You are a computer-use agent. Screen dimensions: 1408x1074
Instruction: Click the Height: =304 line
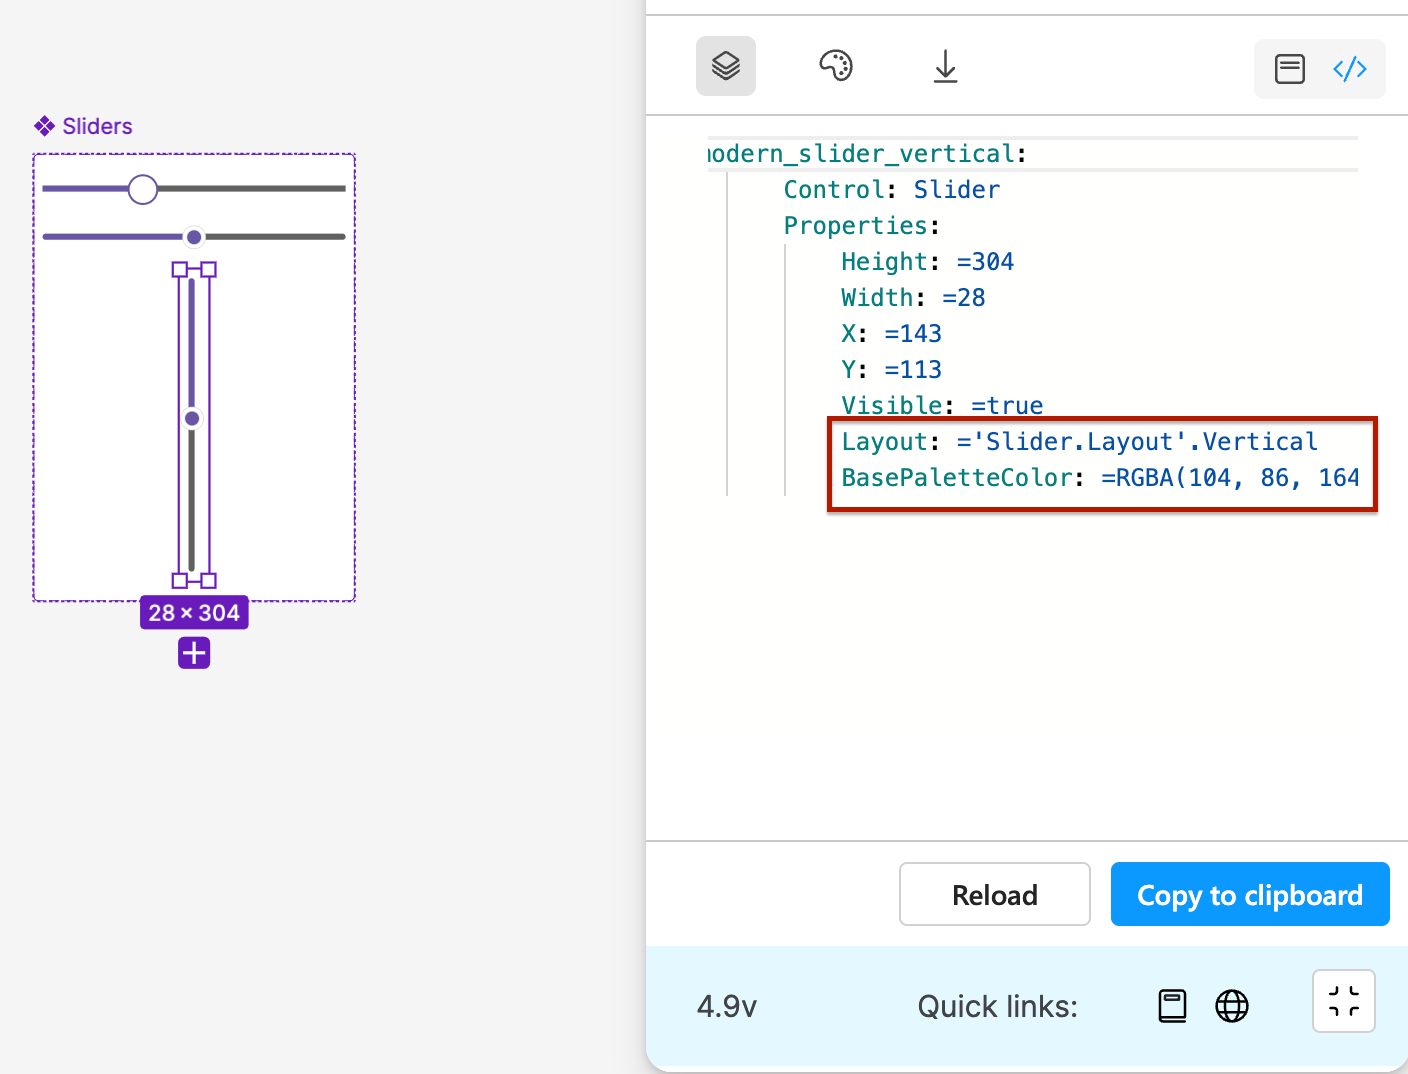927,262
